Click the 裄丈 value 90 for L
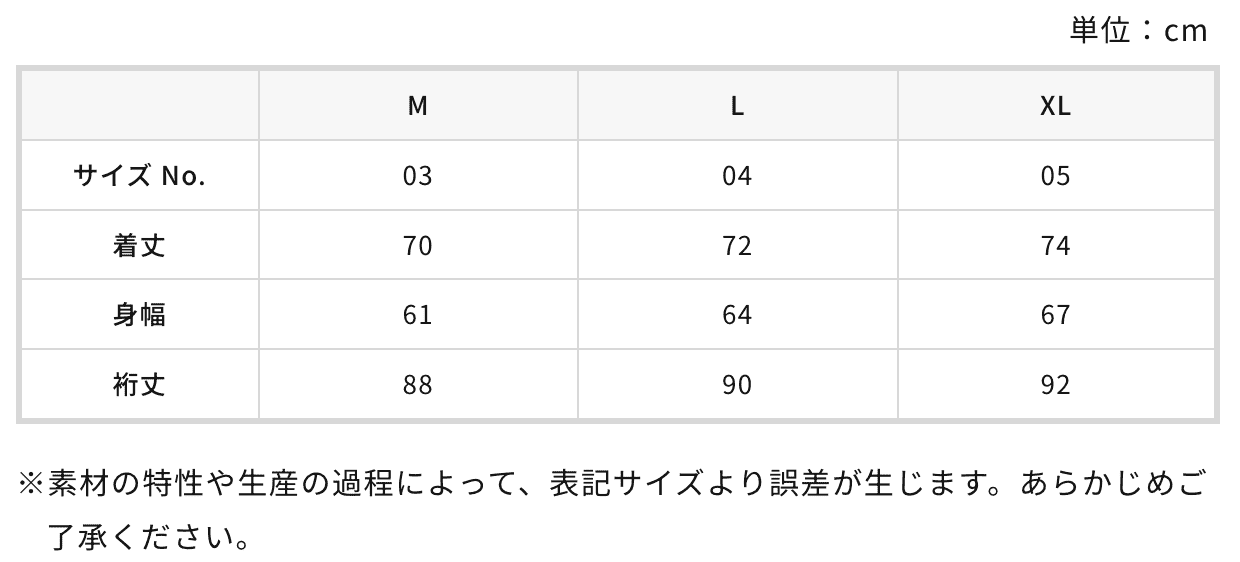 (737, 384)
